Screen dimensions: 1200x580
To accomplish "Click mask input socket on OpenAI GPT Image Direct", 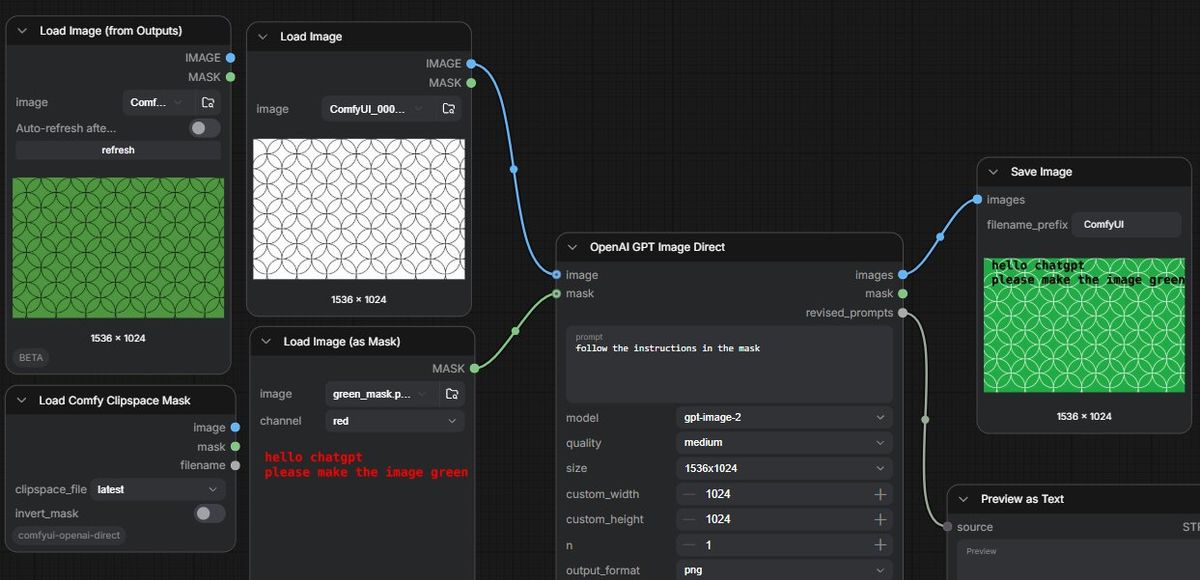I will 557,294.
